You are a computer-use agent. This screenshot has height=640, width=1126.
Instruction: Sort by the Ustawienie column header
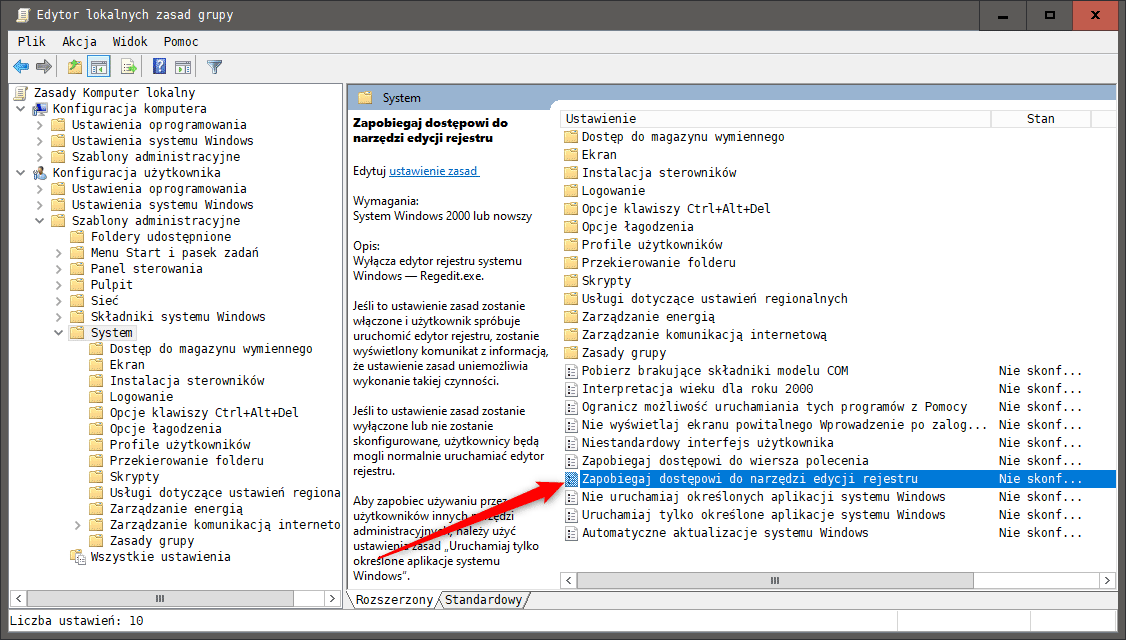(x=776, y=119)
